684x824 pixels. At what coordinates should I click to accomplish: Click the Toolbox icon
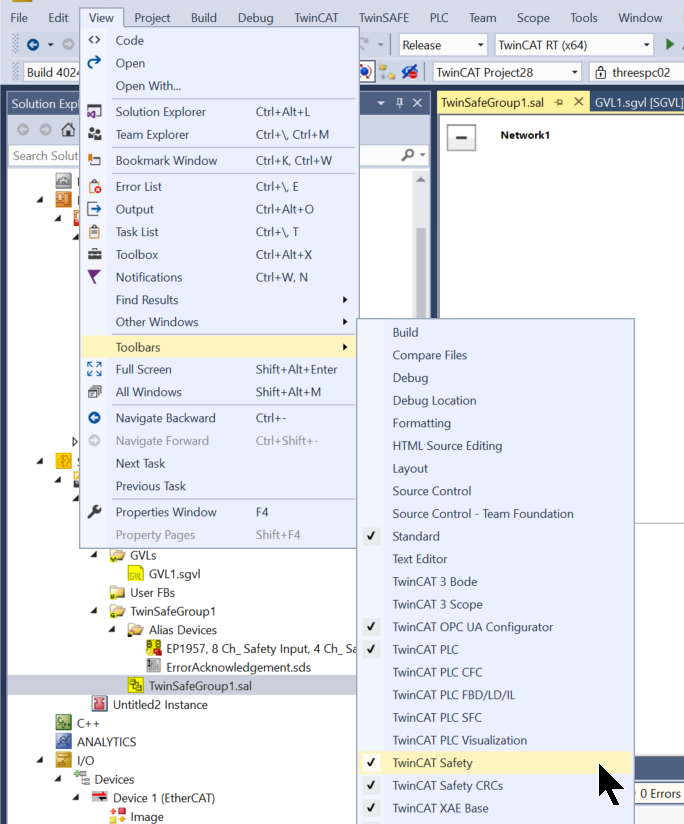click(95, 254)
